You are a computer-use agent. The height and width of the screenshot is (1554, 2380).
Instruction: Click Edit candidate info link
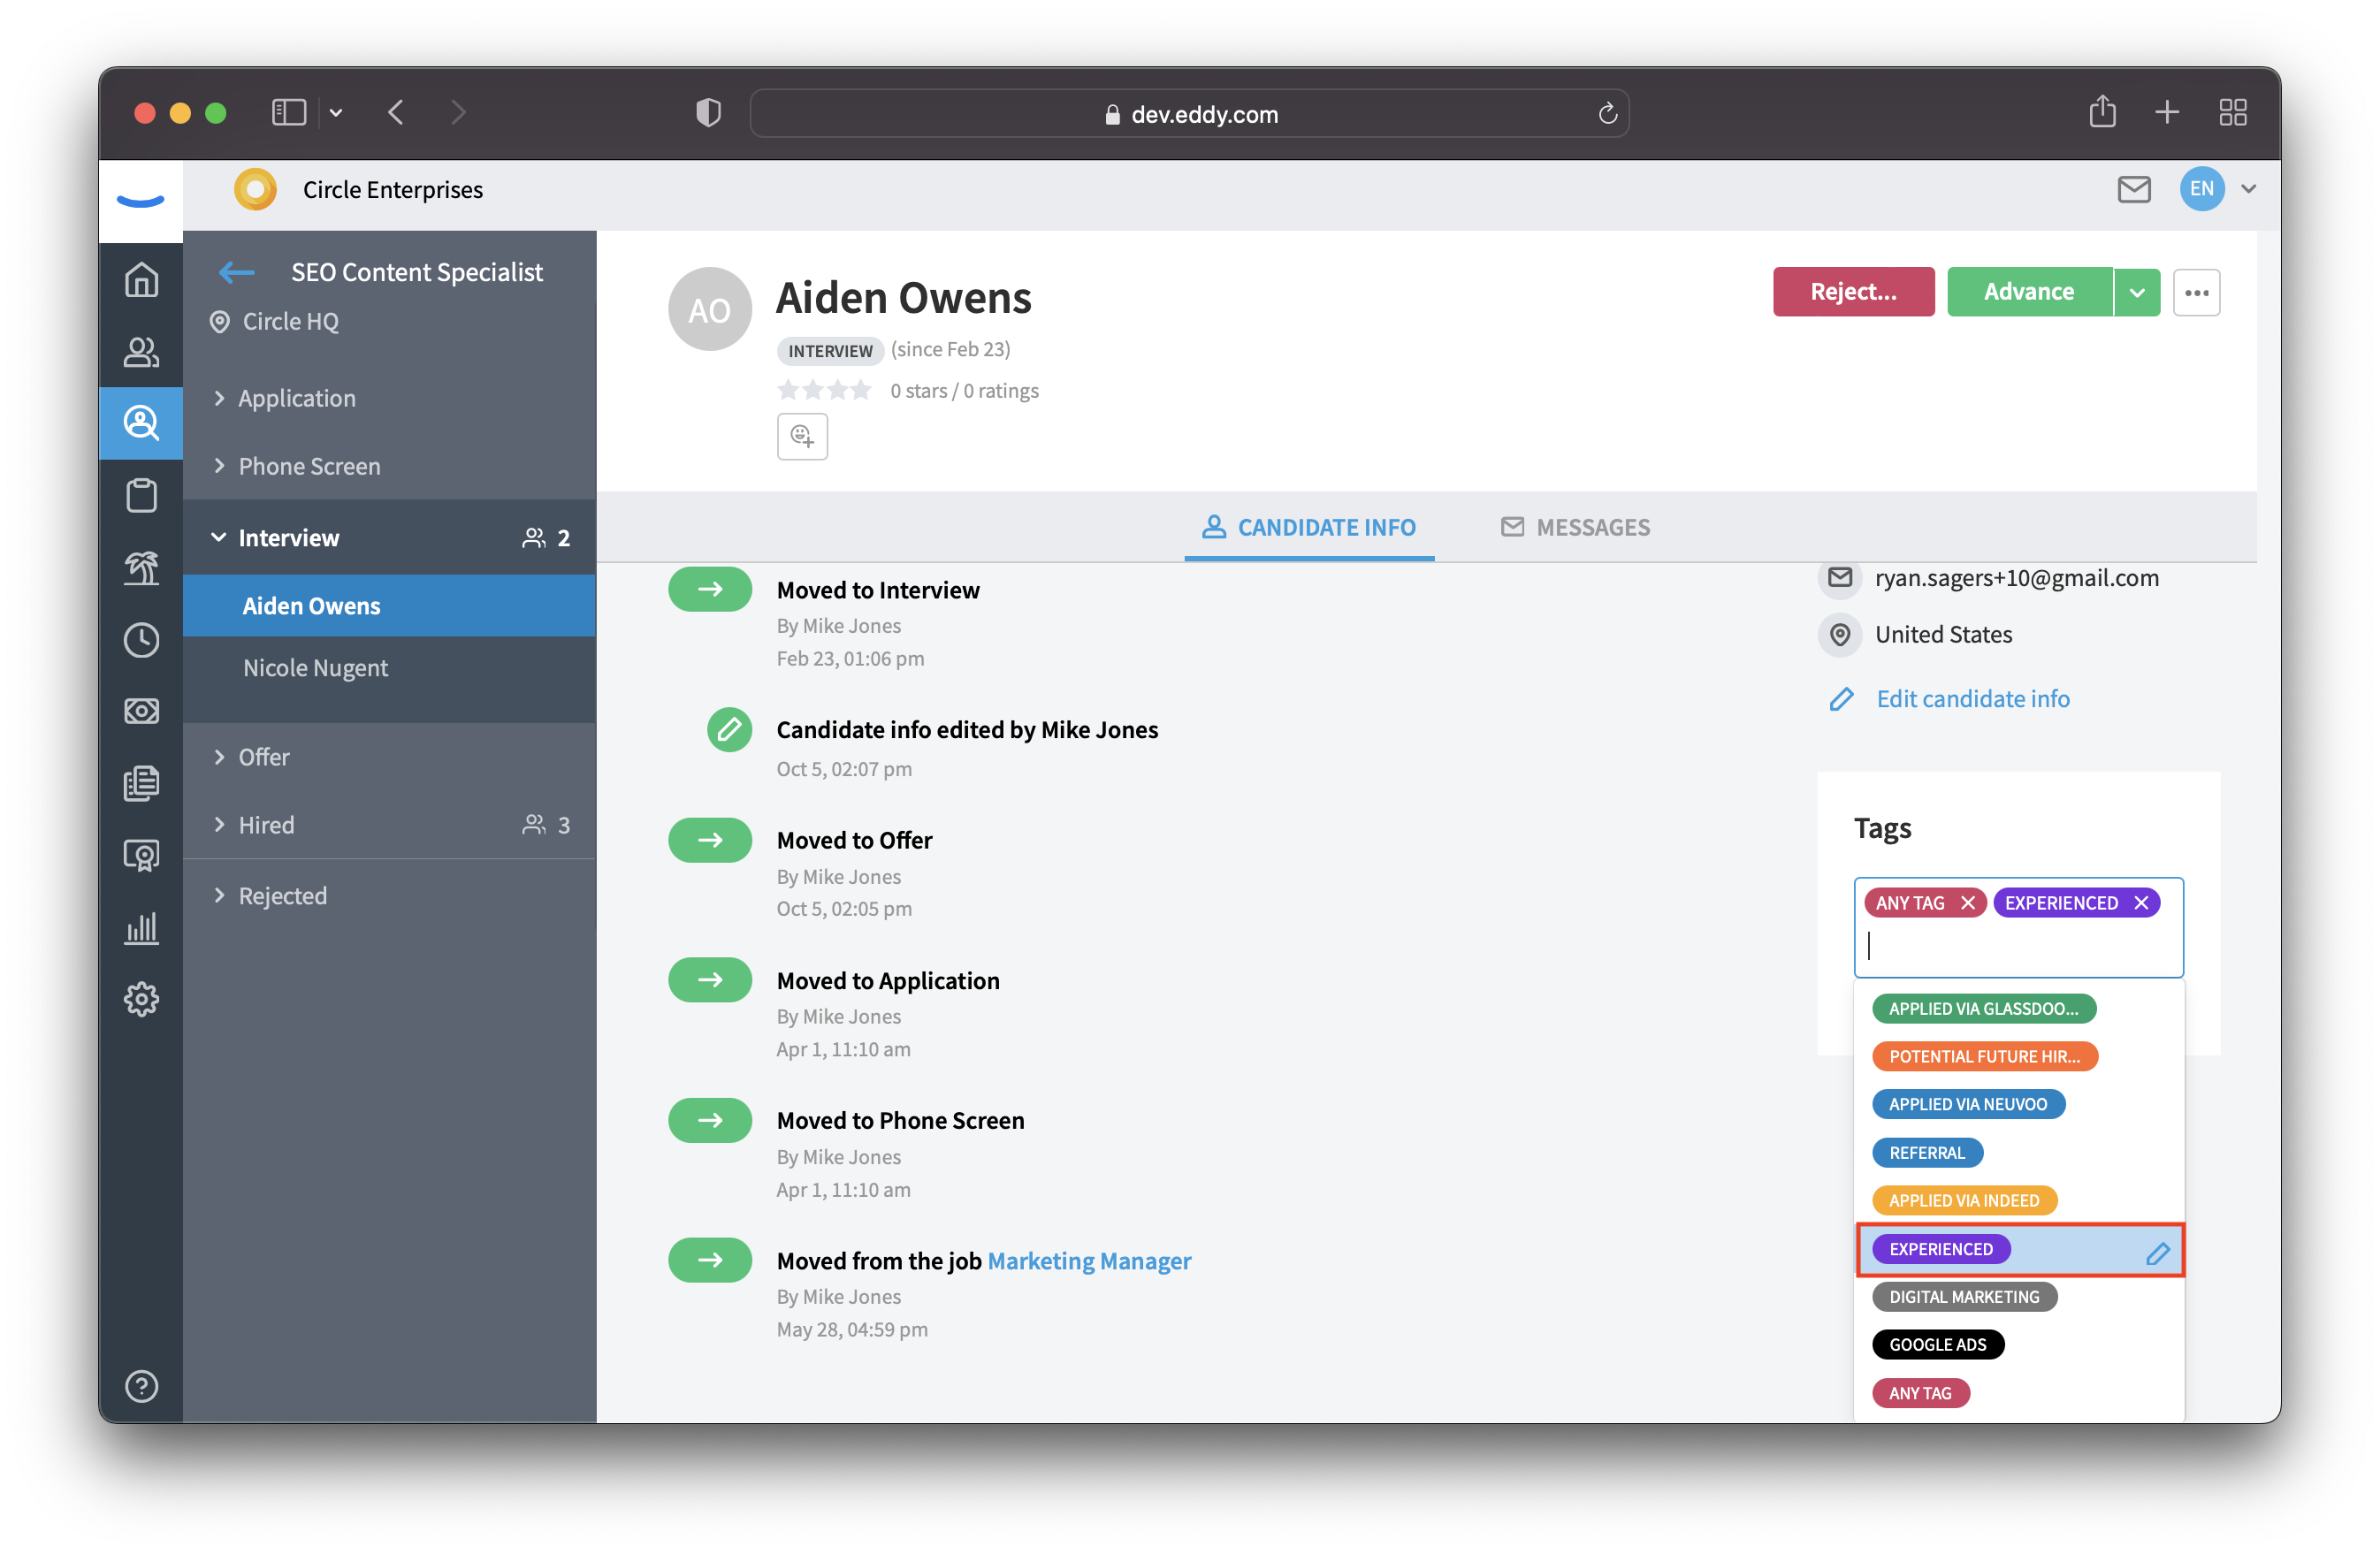click(1972, 698)
